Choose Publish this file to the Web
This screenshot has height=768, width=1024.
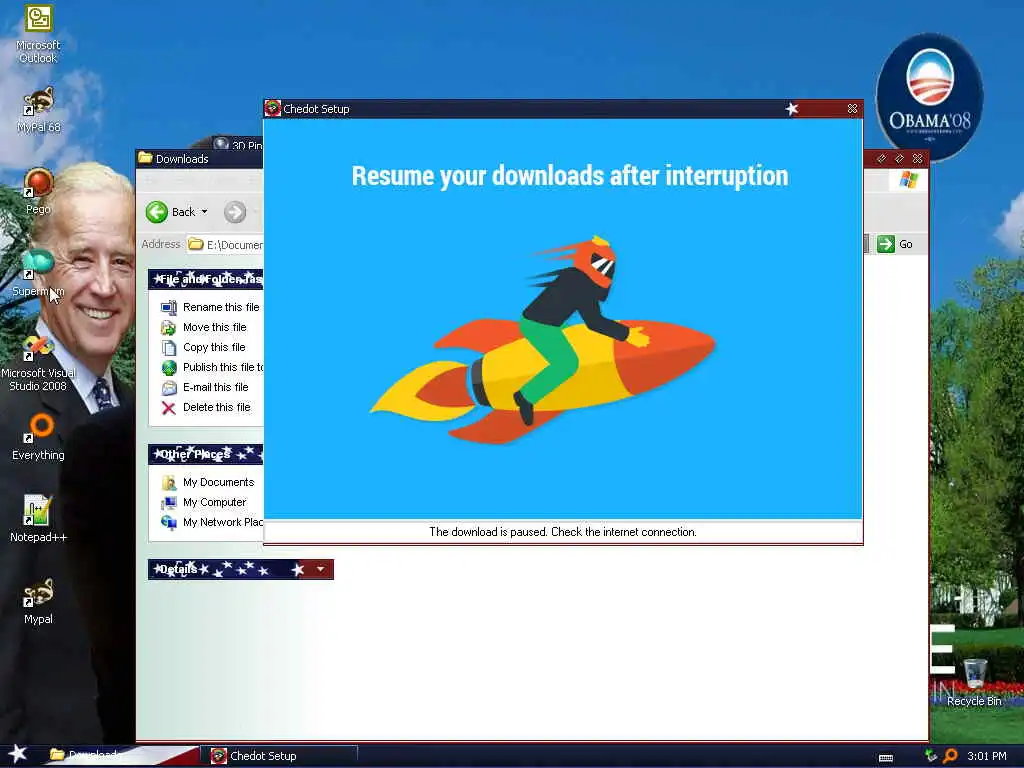223,367
